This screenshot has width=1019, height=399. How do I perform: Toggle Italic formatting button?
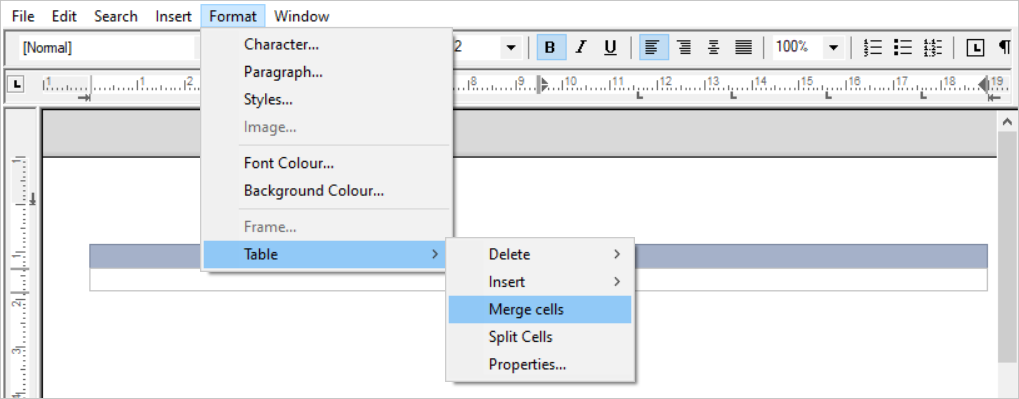coord(581,47)
